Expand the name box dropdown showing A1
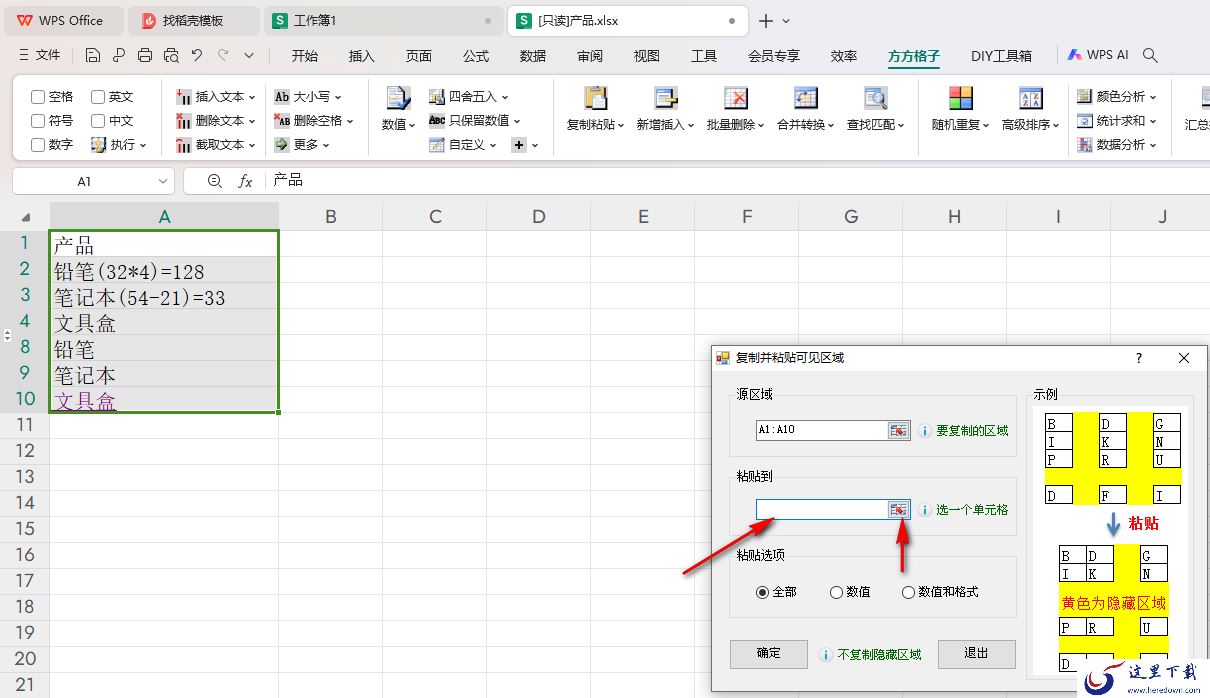Screen dimensions: 1210x698 163,181
